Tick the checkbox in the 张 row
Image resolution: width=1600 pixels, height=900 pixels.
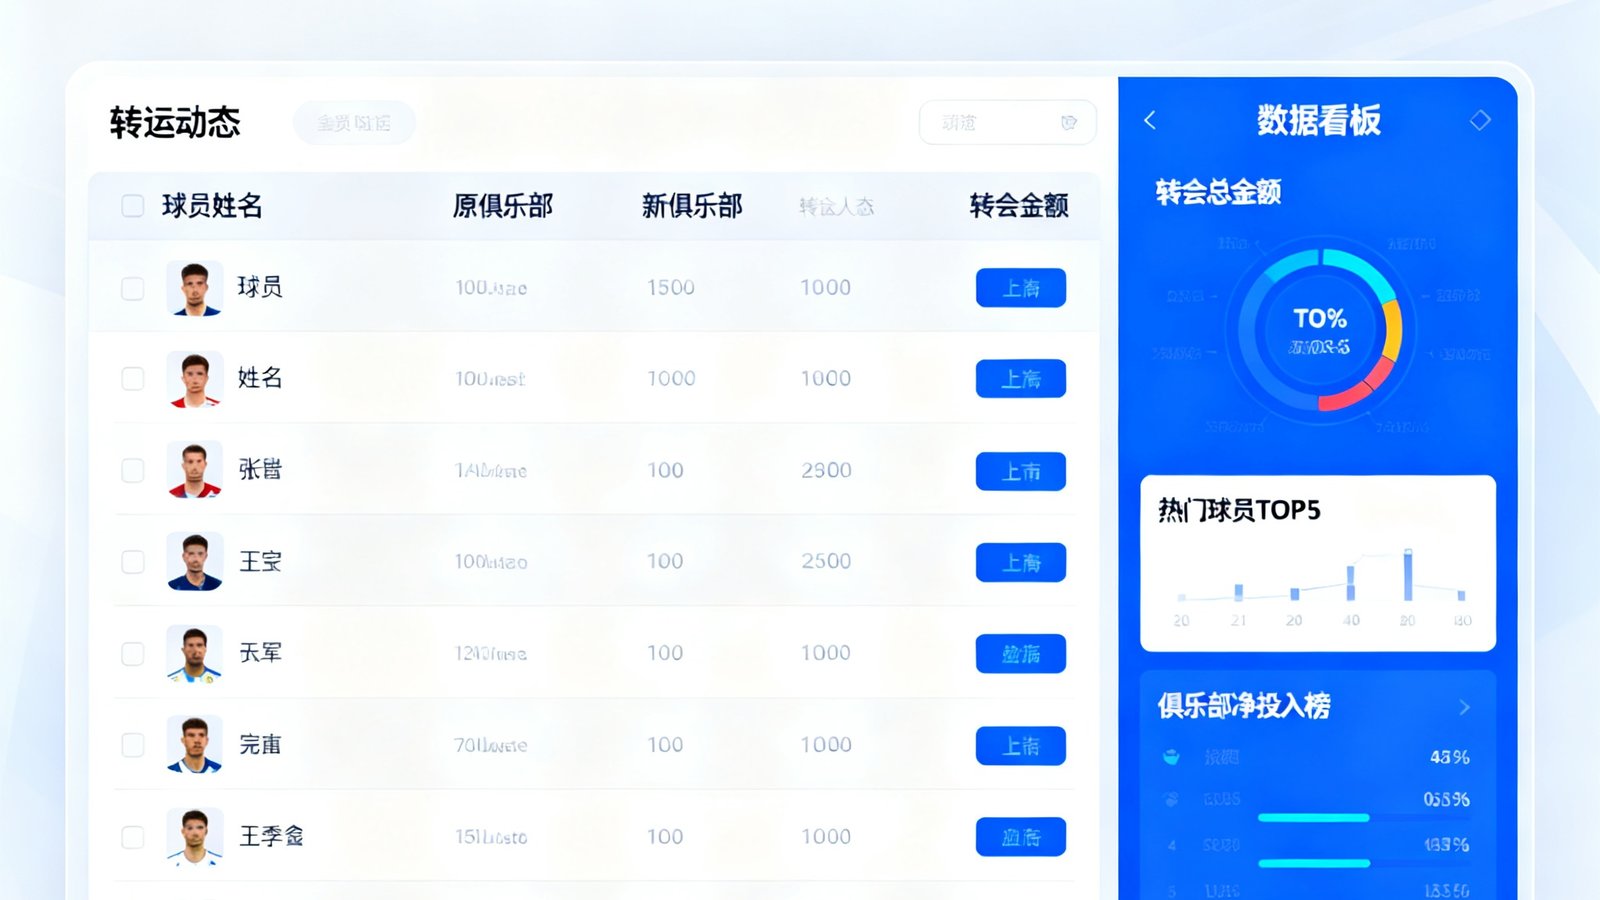(x=133, y=470)
